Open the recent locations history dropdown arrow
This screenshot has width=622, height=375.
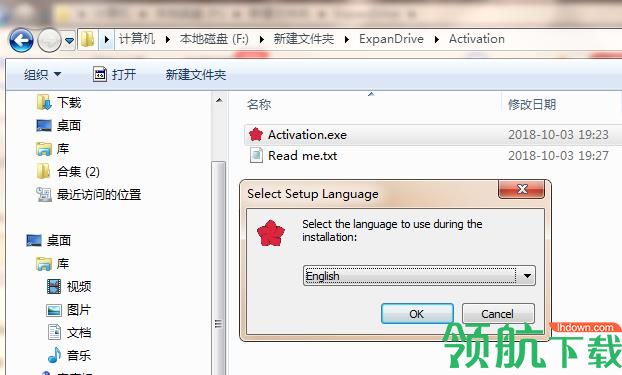click(x=69, y=40)
